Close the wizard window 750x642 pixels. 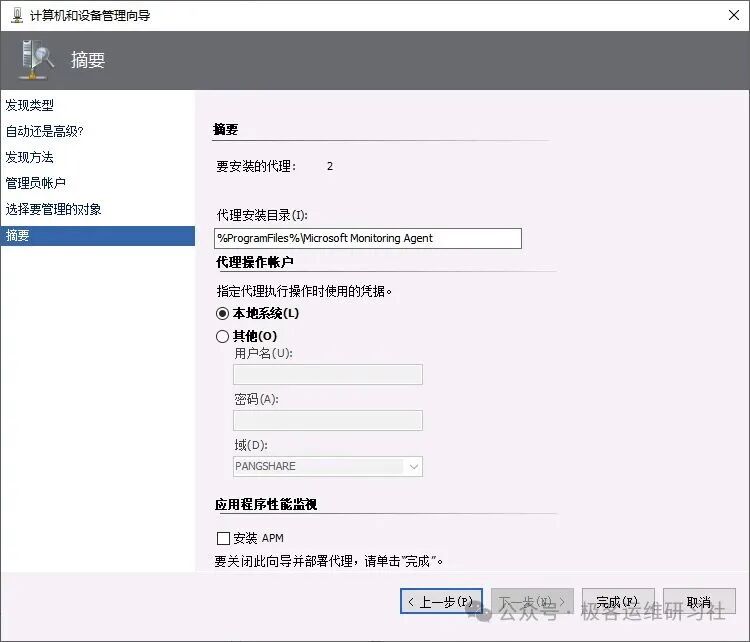coord(734,15)
